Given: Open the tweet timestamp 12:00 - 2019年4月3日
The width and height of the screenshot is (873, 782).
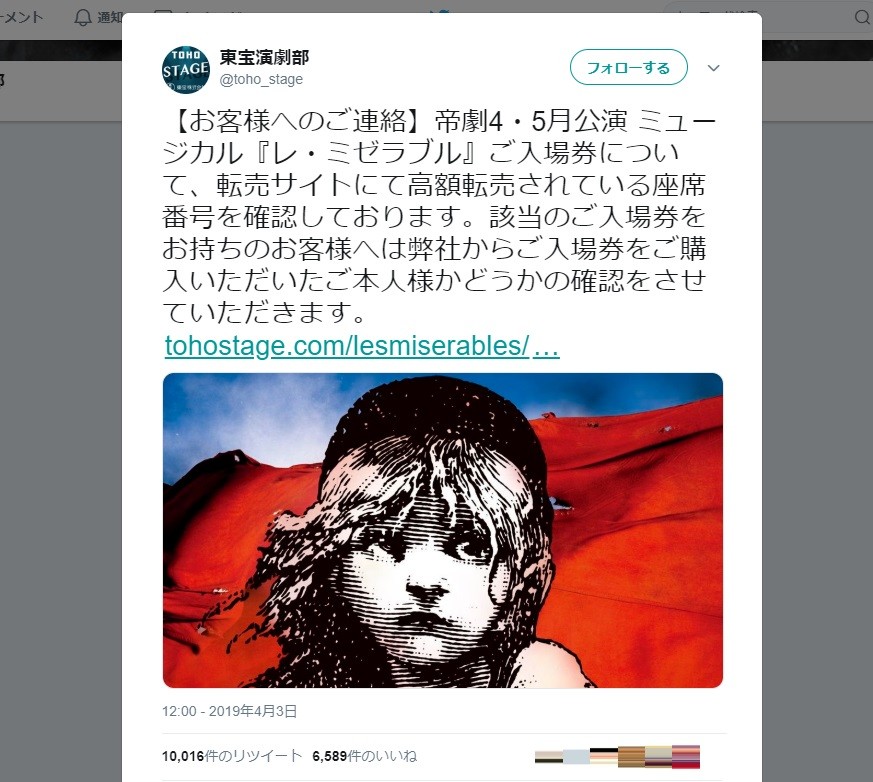Looking at the screenshot, I should pos(229,711).
